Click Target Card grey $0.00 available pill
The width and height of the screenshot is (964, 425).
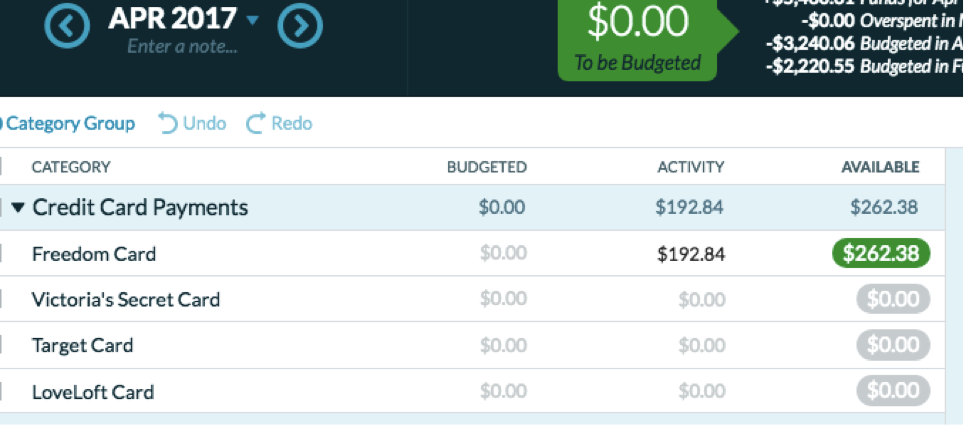click(893, 345)
